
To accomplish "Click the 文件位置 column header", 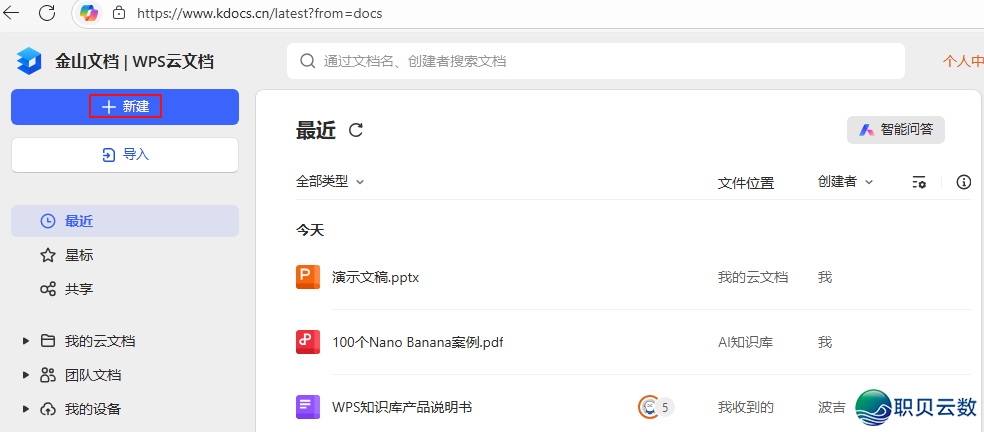I will tap(746, 183).
